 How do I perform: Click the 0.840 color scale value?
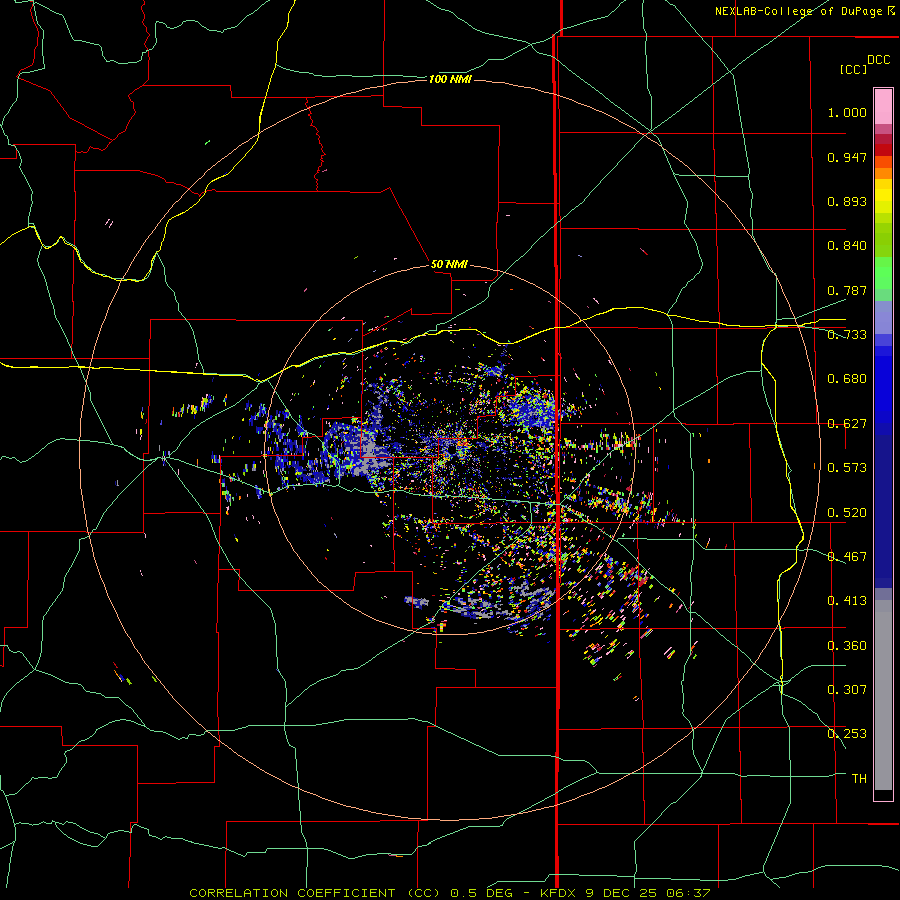(847, 246)
